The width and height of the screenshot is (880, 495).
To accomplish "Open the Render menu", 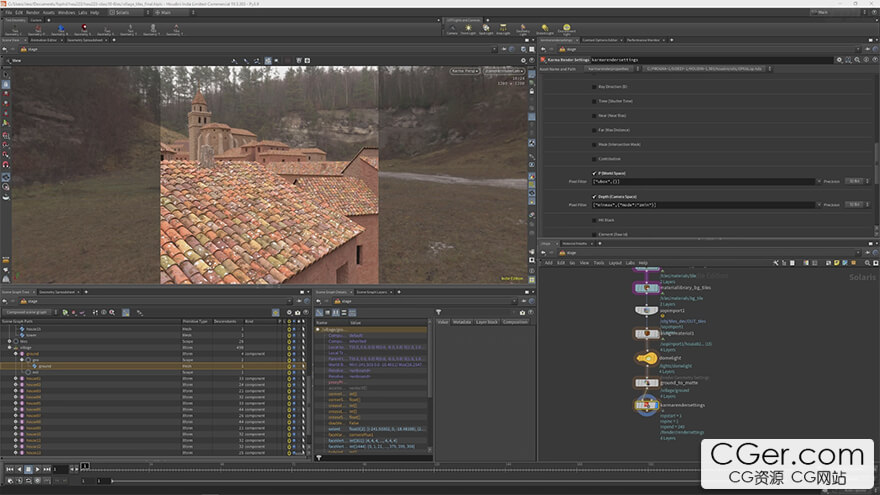I will pos(33,12).
